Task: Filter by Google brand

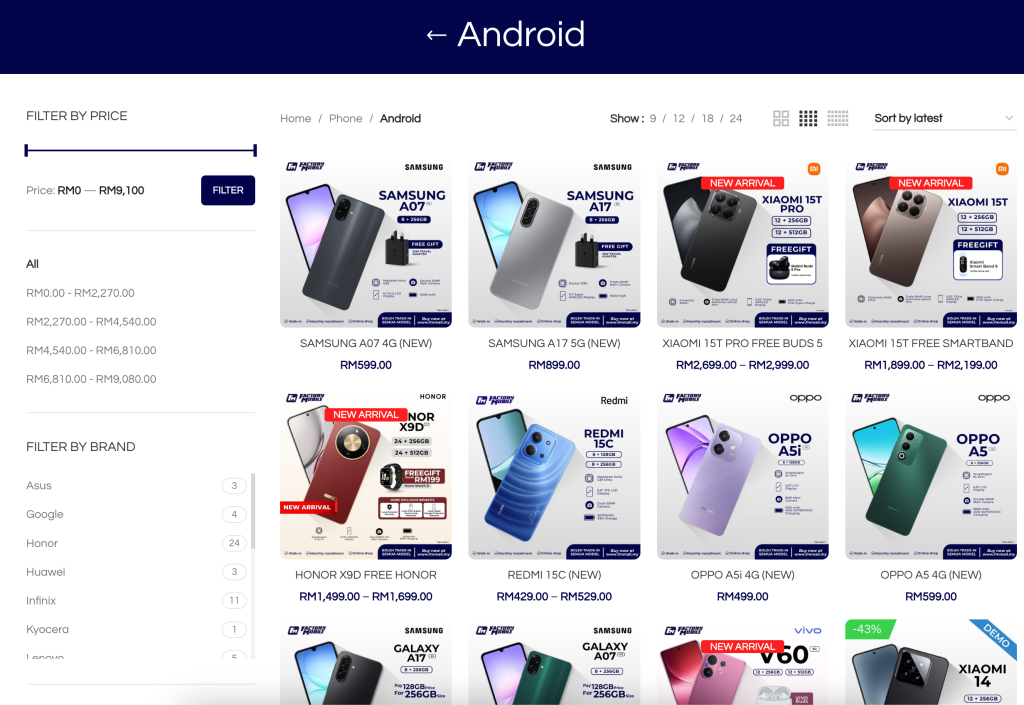Action: tap(45, 514)
